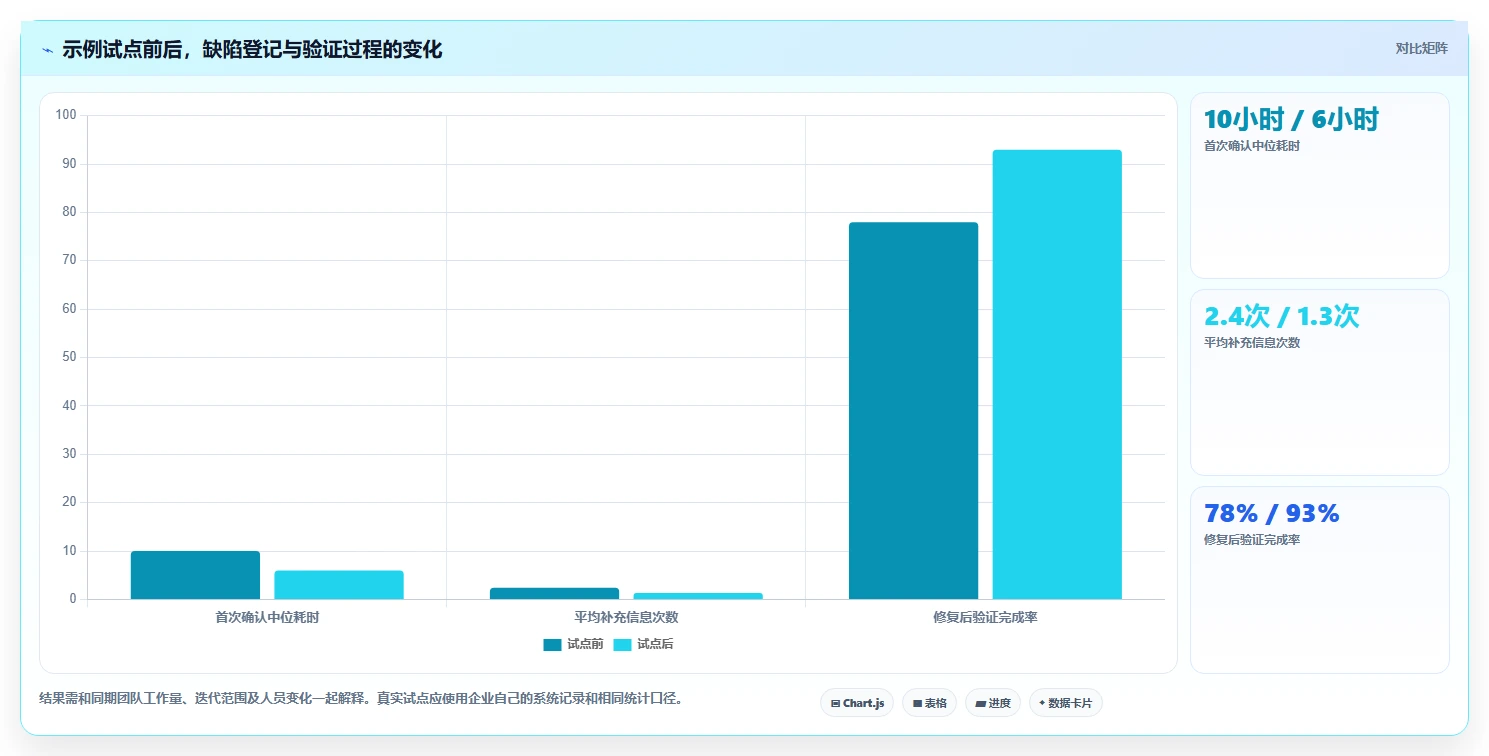
Task: Click the 平均补充信息次数 card caption
Action: [x=1252, y=343]
